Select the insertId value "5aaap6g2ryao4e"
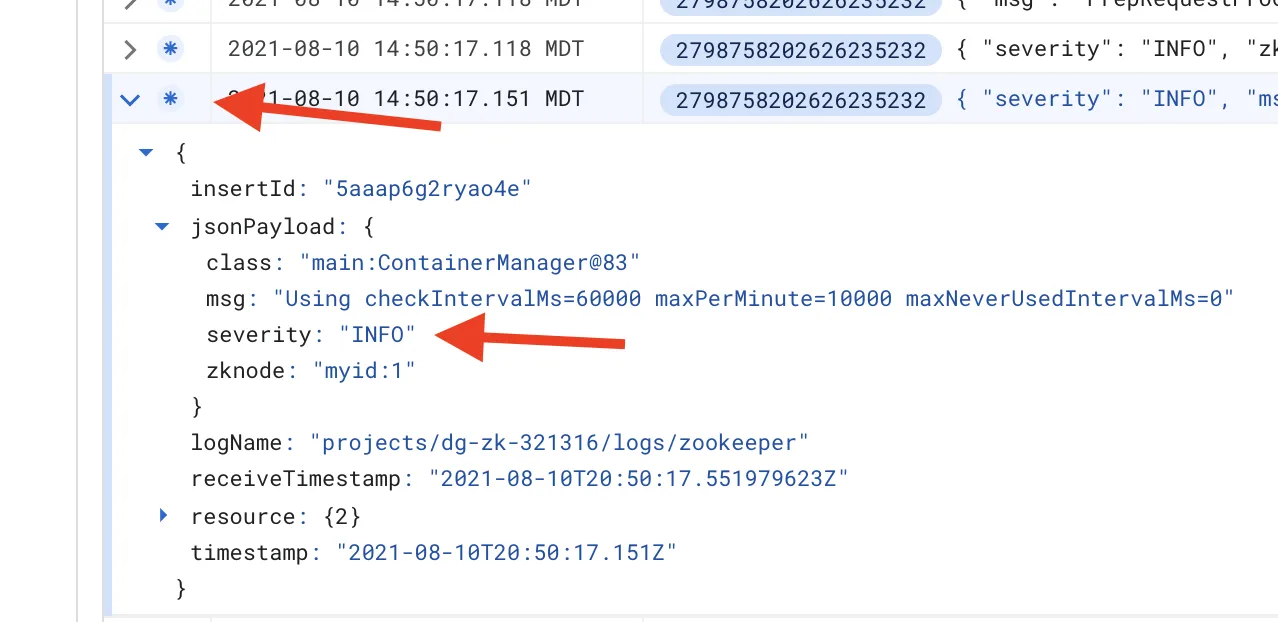Viewport: 1278px width, 622px height. [426, 189]
